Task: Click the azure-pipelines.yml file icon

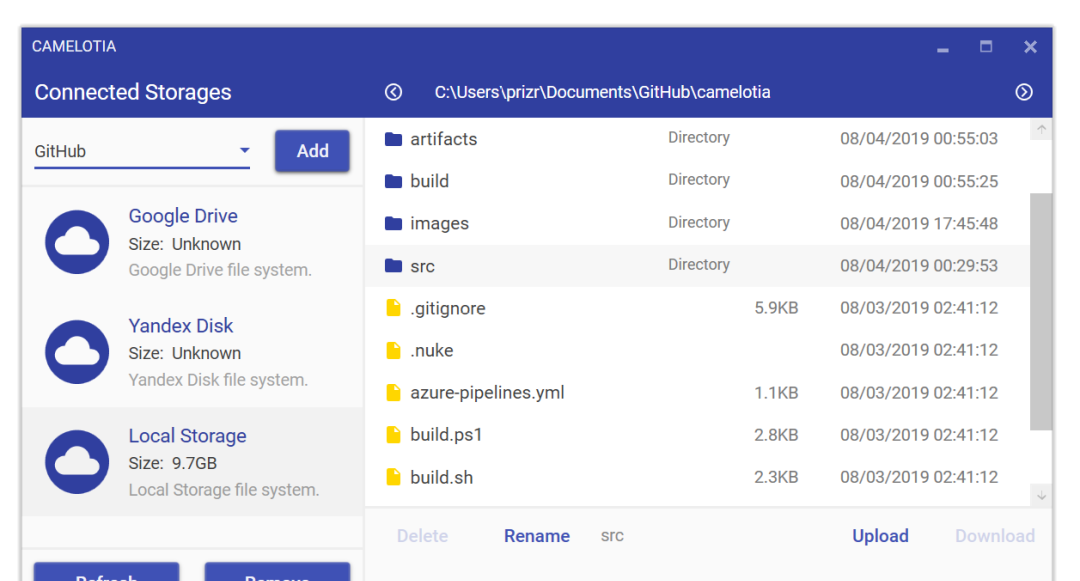Action: [393, 392]
